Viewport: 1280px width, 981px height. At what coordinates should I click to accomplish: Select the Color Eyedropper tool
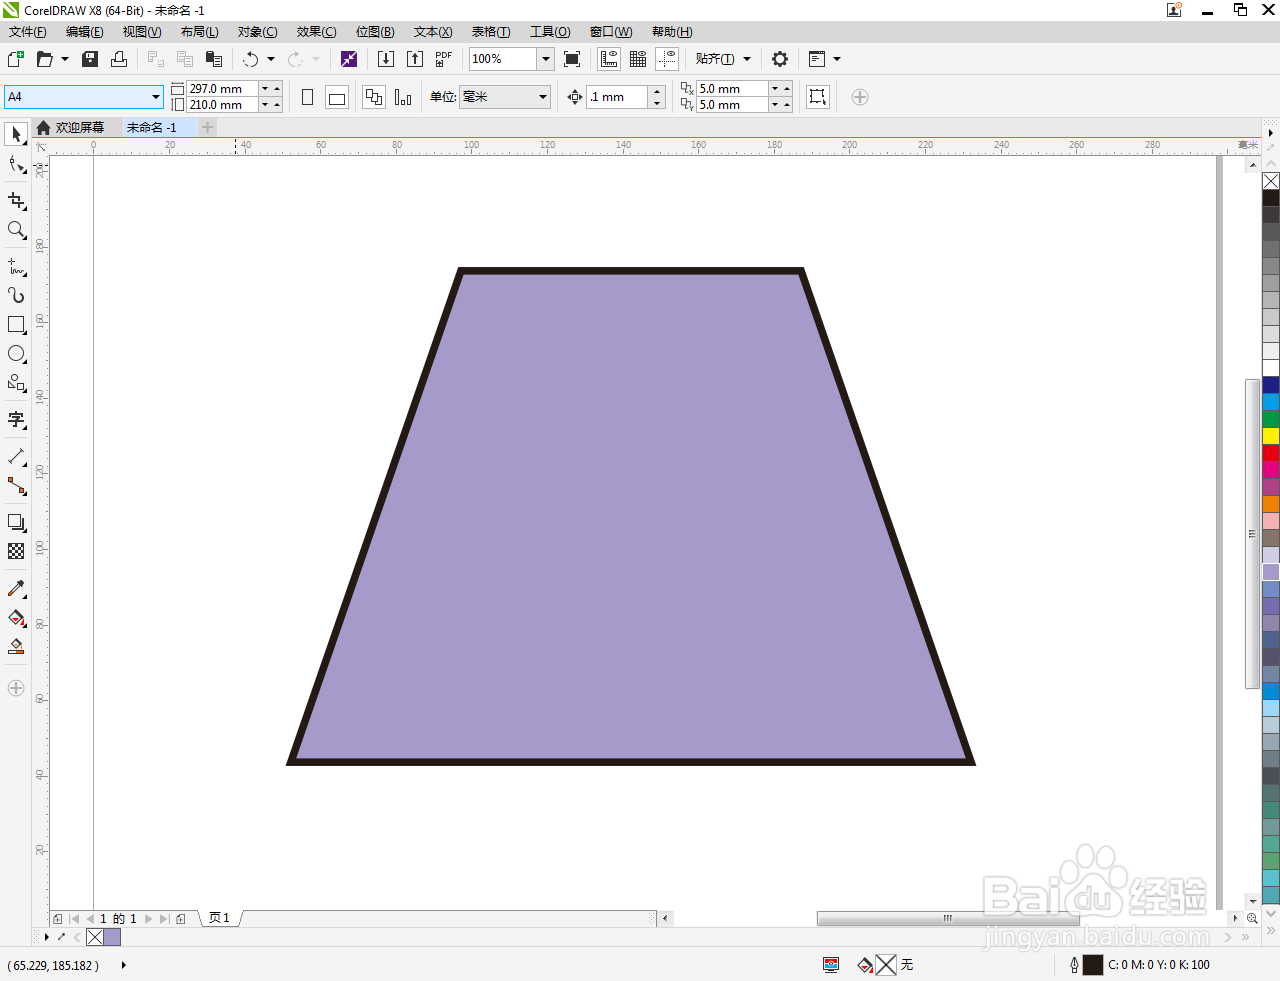point(16,589)
